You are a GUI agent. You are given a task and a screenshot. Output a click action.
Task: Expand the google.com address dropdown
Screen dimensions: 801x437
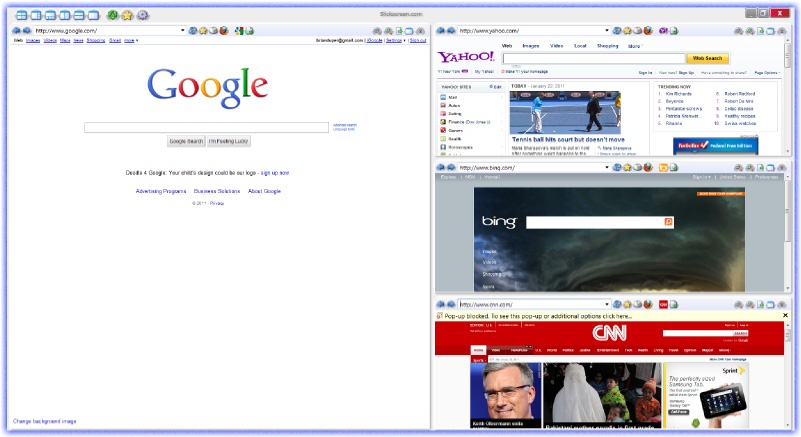[182, 31]
